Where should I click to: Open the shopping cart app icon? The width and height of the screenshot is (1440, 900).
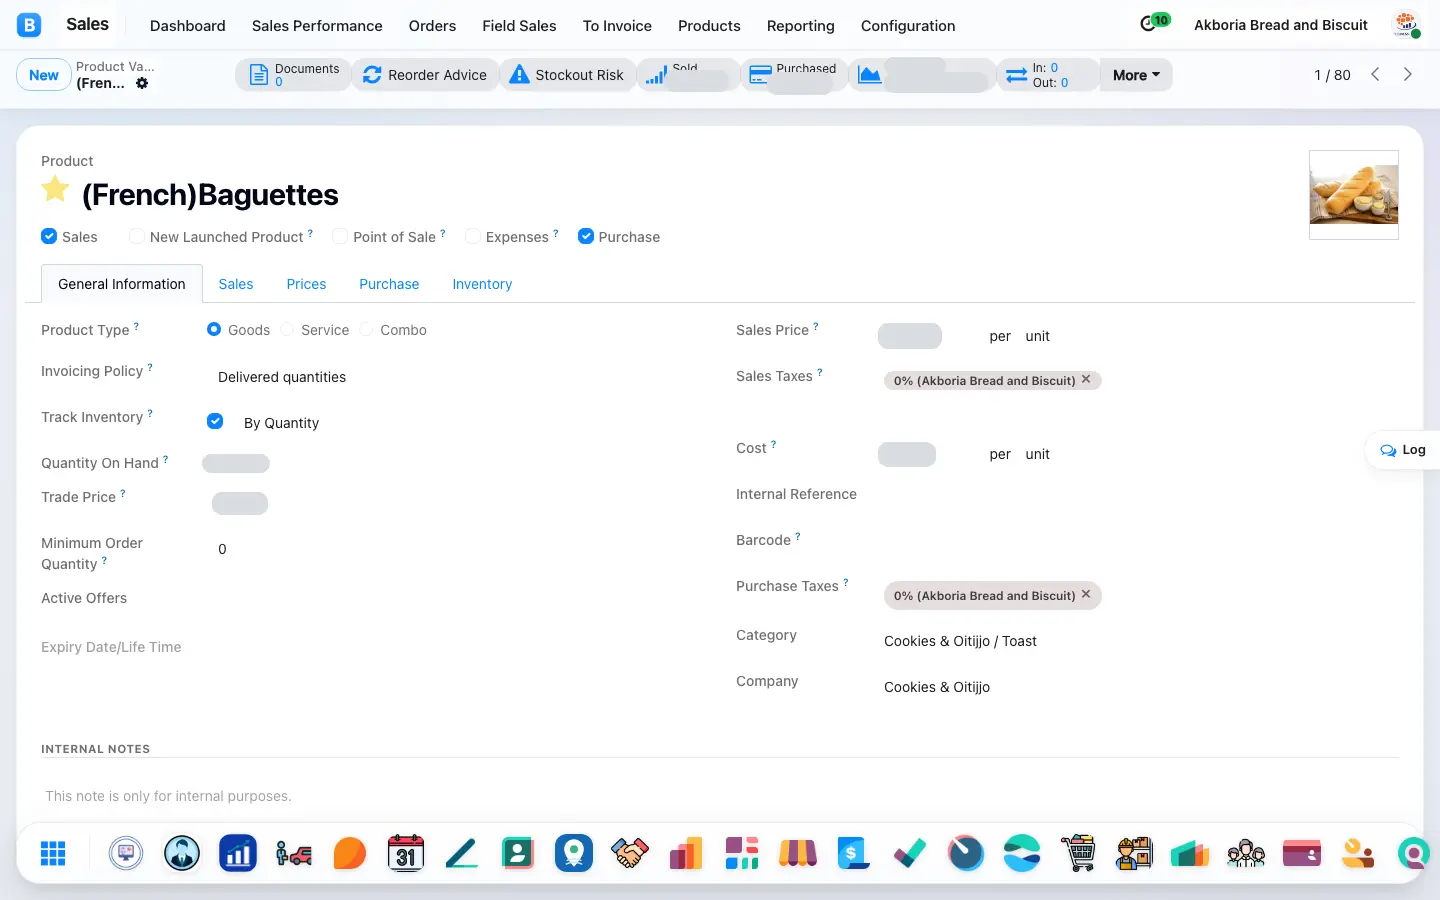pyautogui.click(x=1078, y=853)
